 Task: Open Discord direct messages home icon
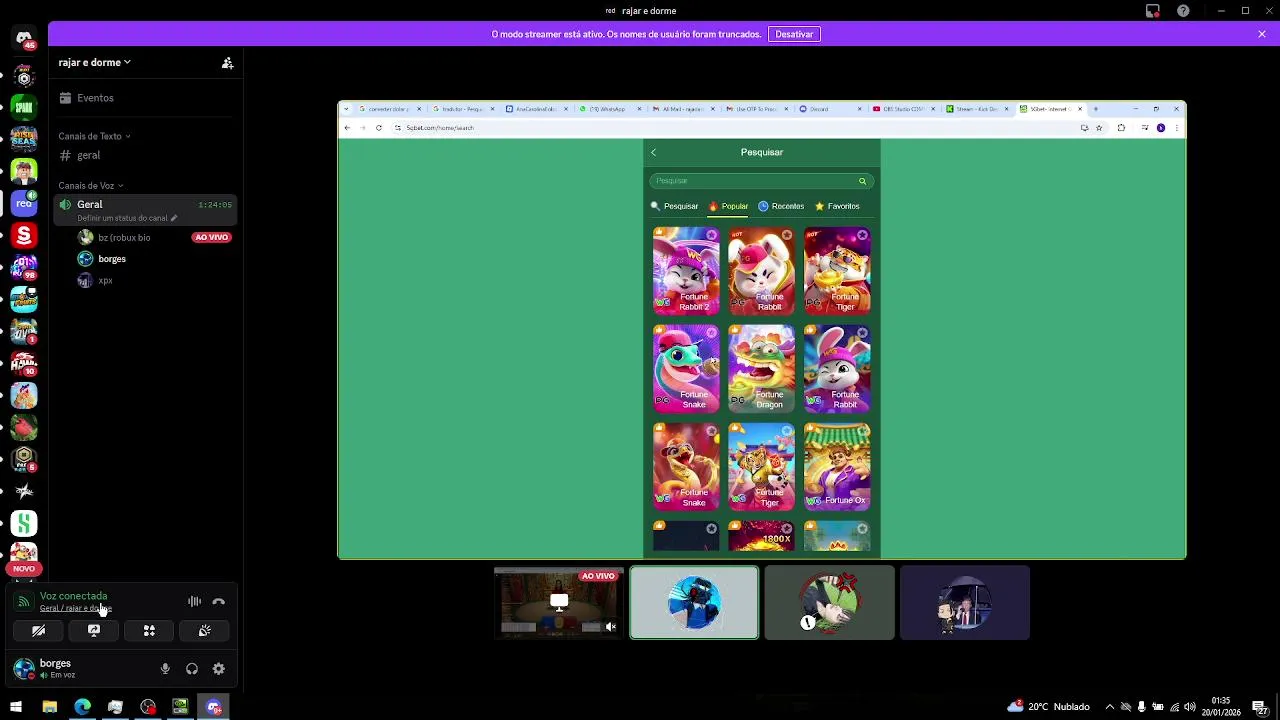[x=24, y=38]
